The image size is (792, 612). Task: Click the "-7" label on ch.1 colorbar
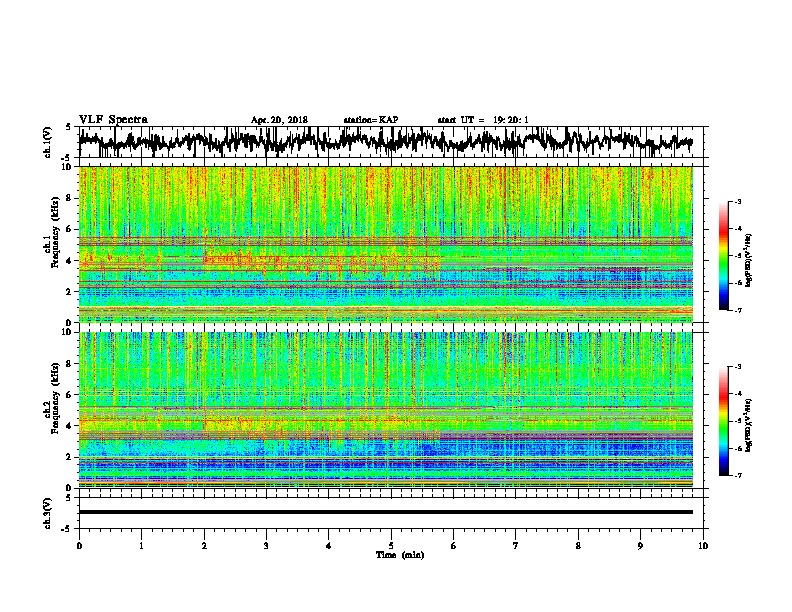[737, 310]
